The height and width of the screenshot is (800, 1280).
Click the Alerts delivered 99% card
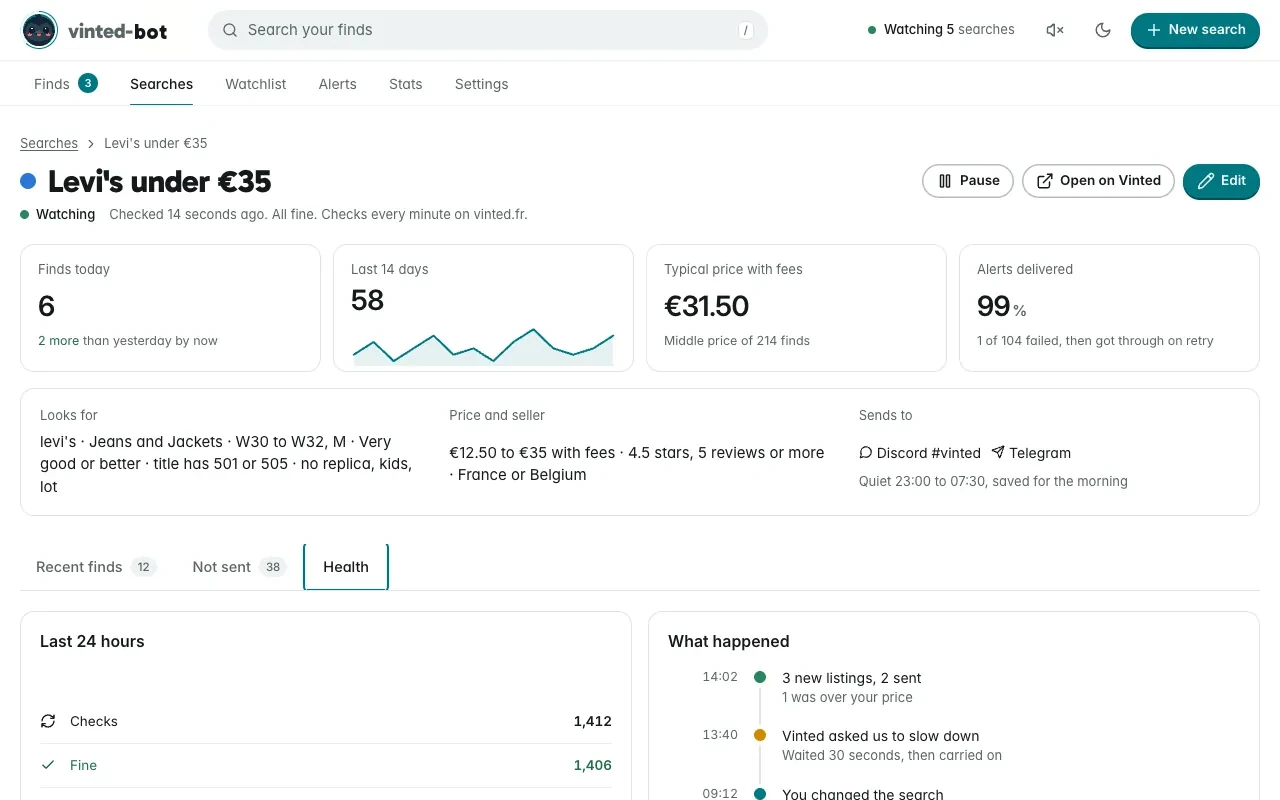(x=1109, y=308)
